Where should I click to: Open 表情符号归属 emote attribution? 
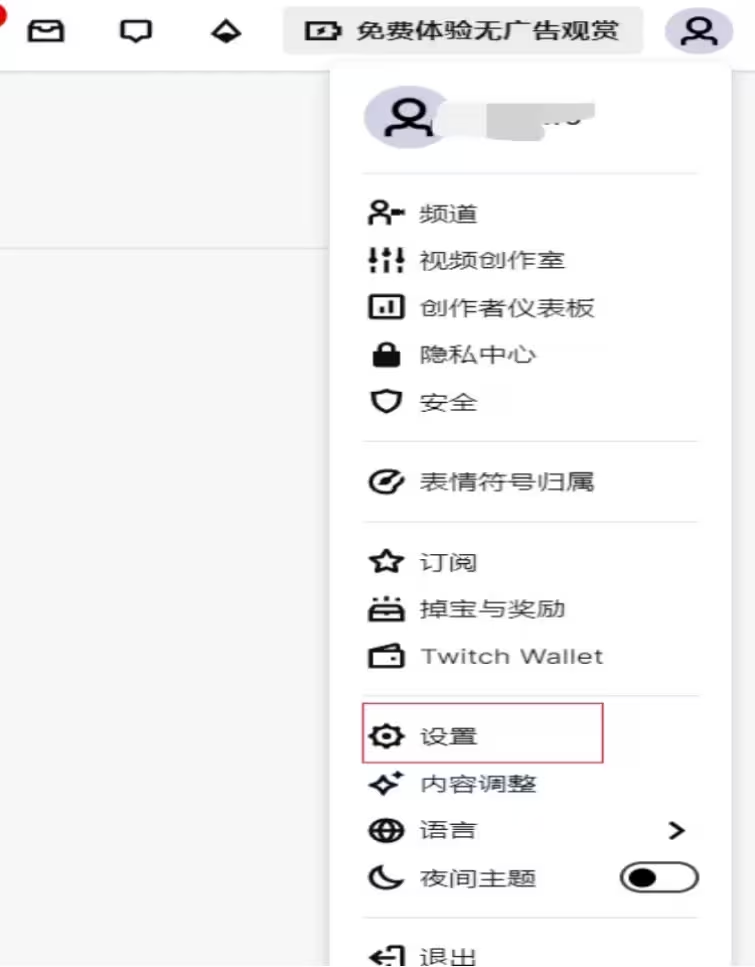pyautogui.click(x=530, y=482)
